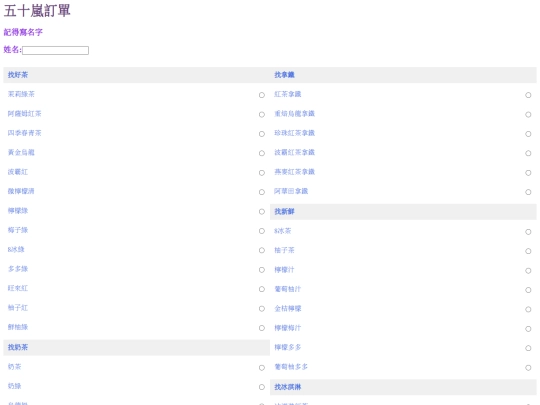This screenshot has width=540, height=405.
Task: Click the 重焙烏龍拿鐵 item label
Action: click(x=294, y=113)
